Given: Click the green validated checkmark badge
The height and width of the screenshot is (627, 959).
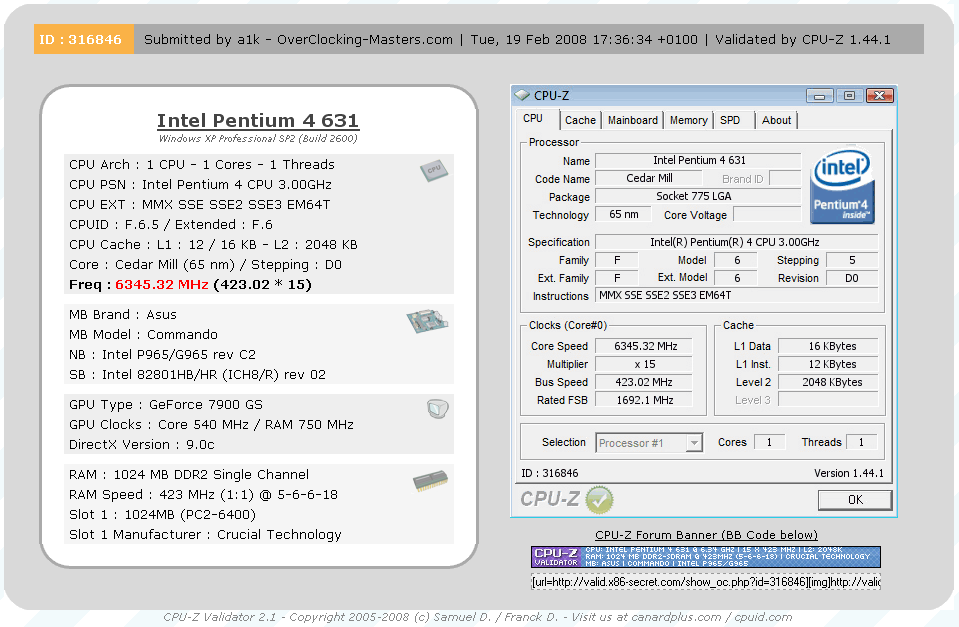Looking at the screenshot, I should coord(599,500).
